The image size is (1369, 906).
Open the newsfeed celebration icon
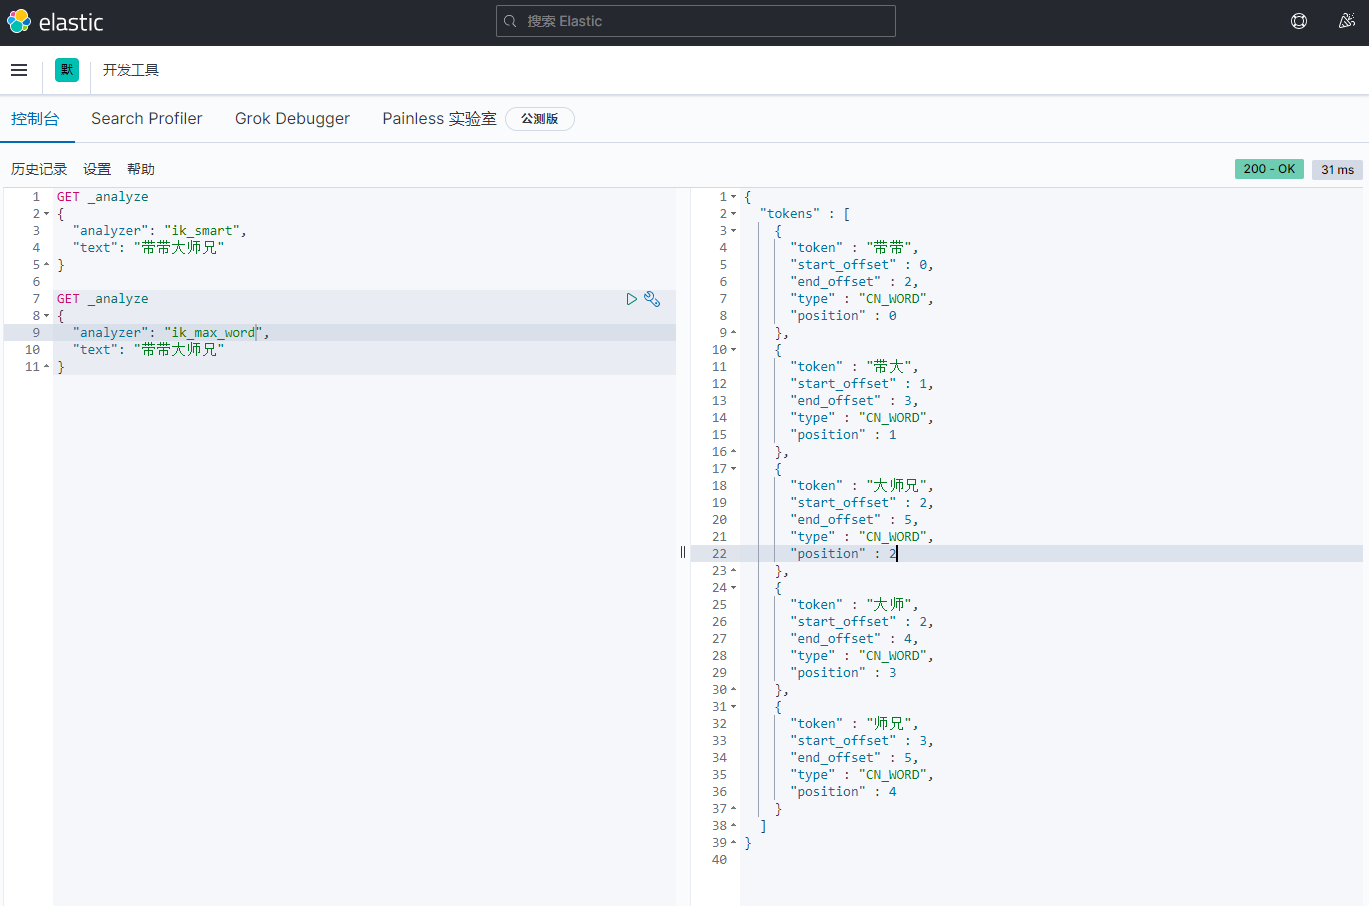pos(1346,21)
